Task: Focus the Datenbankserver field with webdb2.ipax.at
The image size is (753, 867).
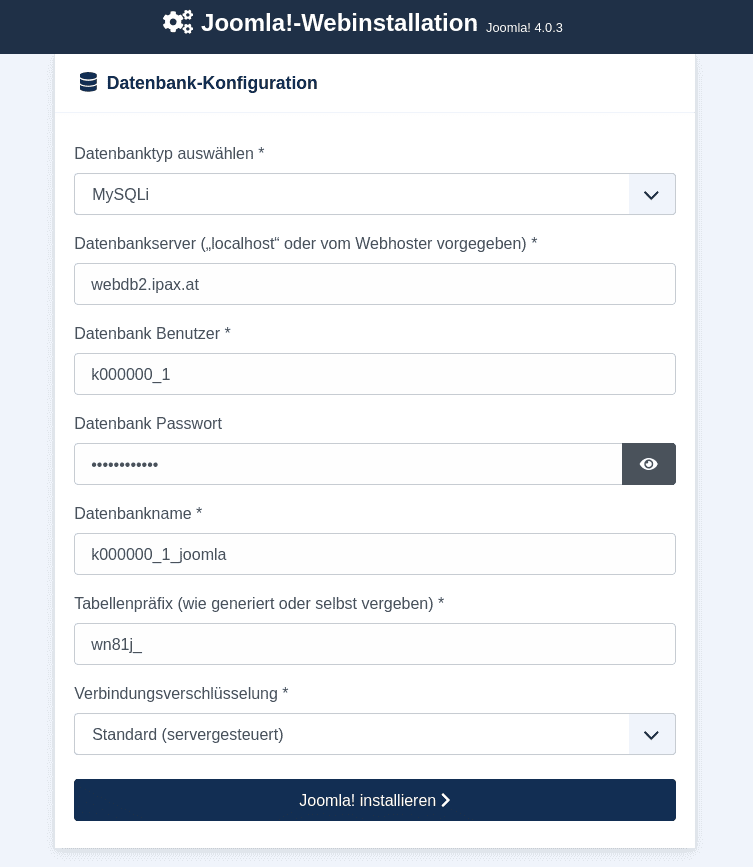Action: pyautogui.click(x=375, y=284)
